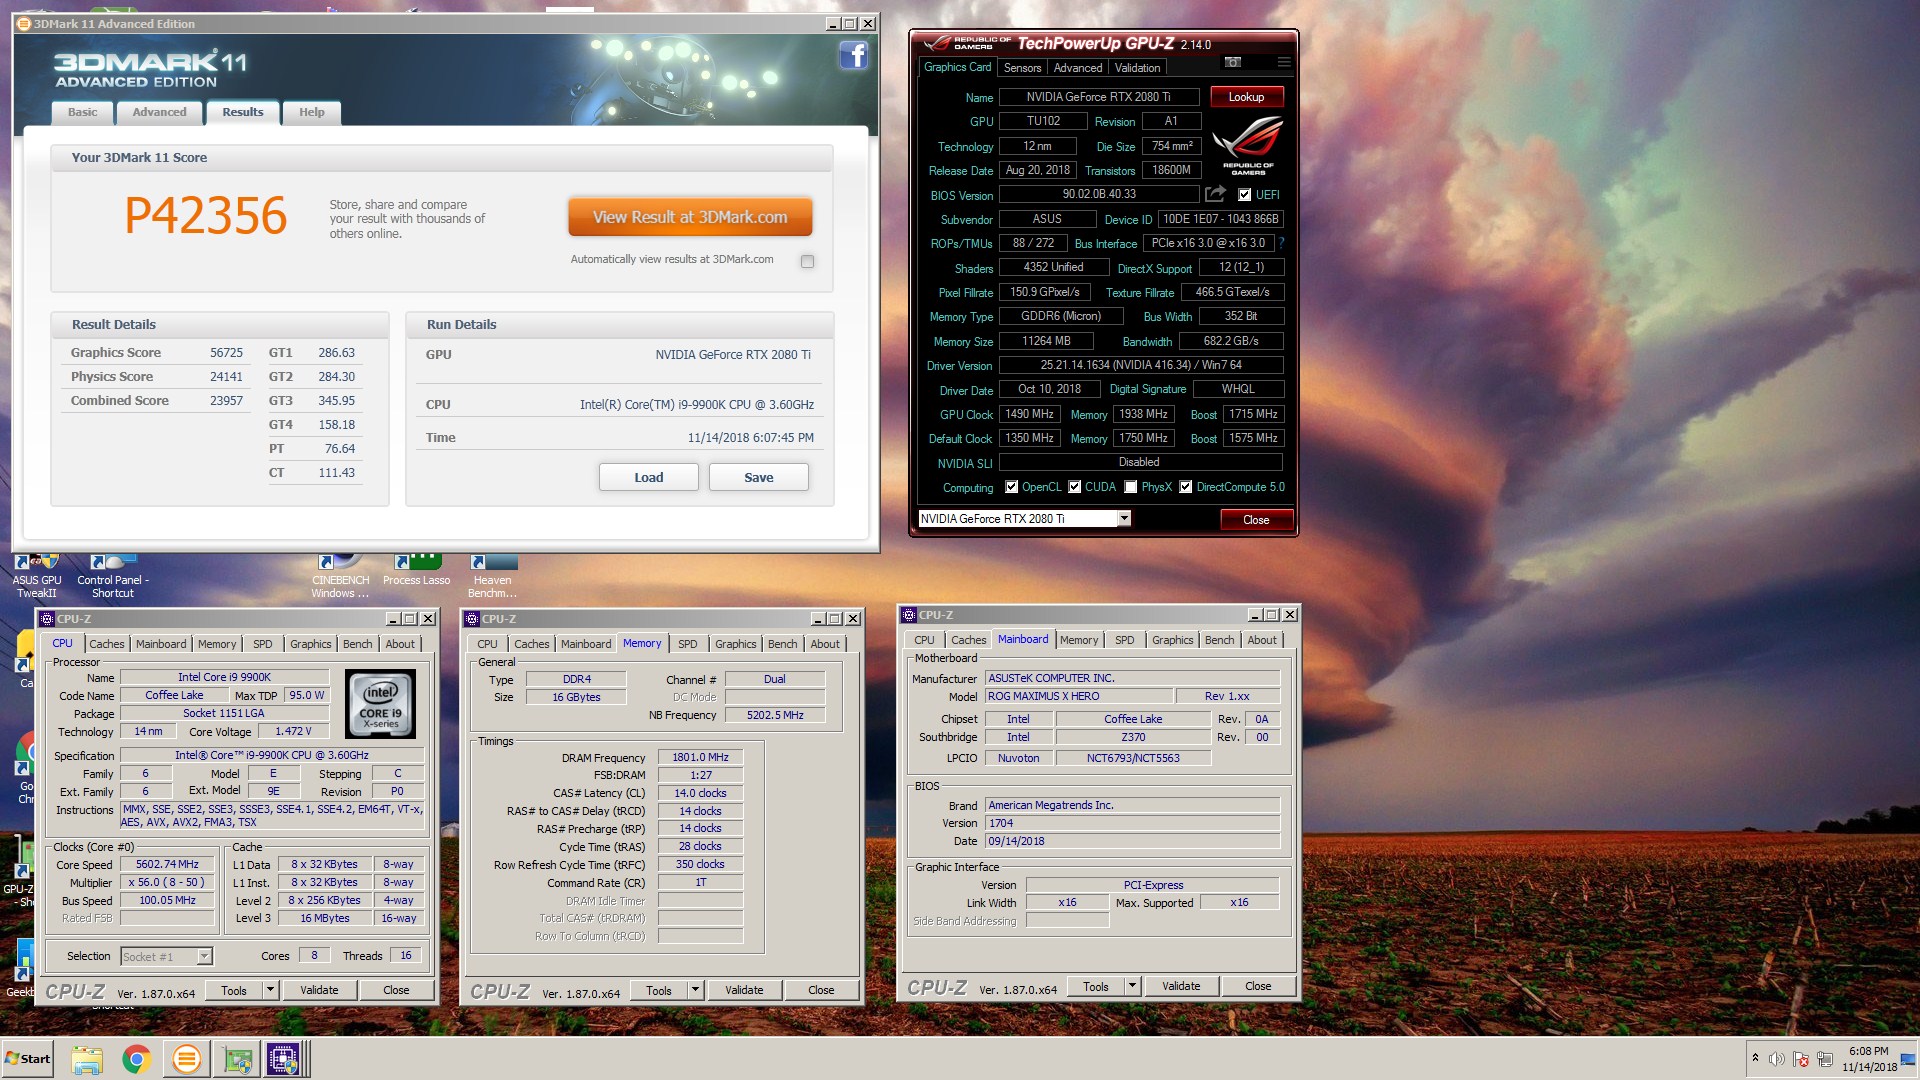Image resolution: width=1920 pixels, height=1080 pixels.
Task: Toggle automatically view results at 3DMark.com checkbox
Action: (807, 261)
